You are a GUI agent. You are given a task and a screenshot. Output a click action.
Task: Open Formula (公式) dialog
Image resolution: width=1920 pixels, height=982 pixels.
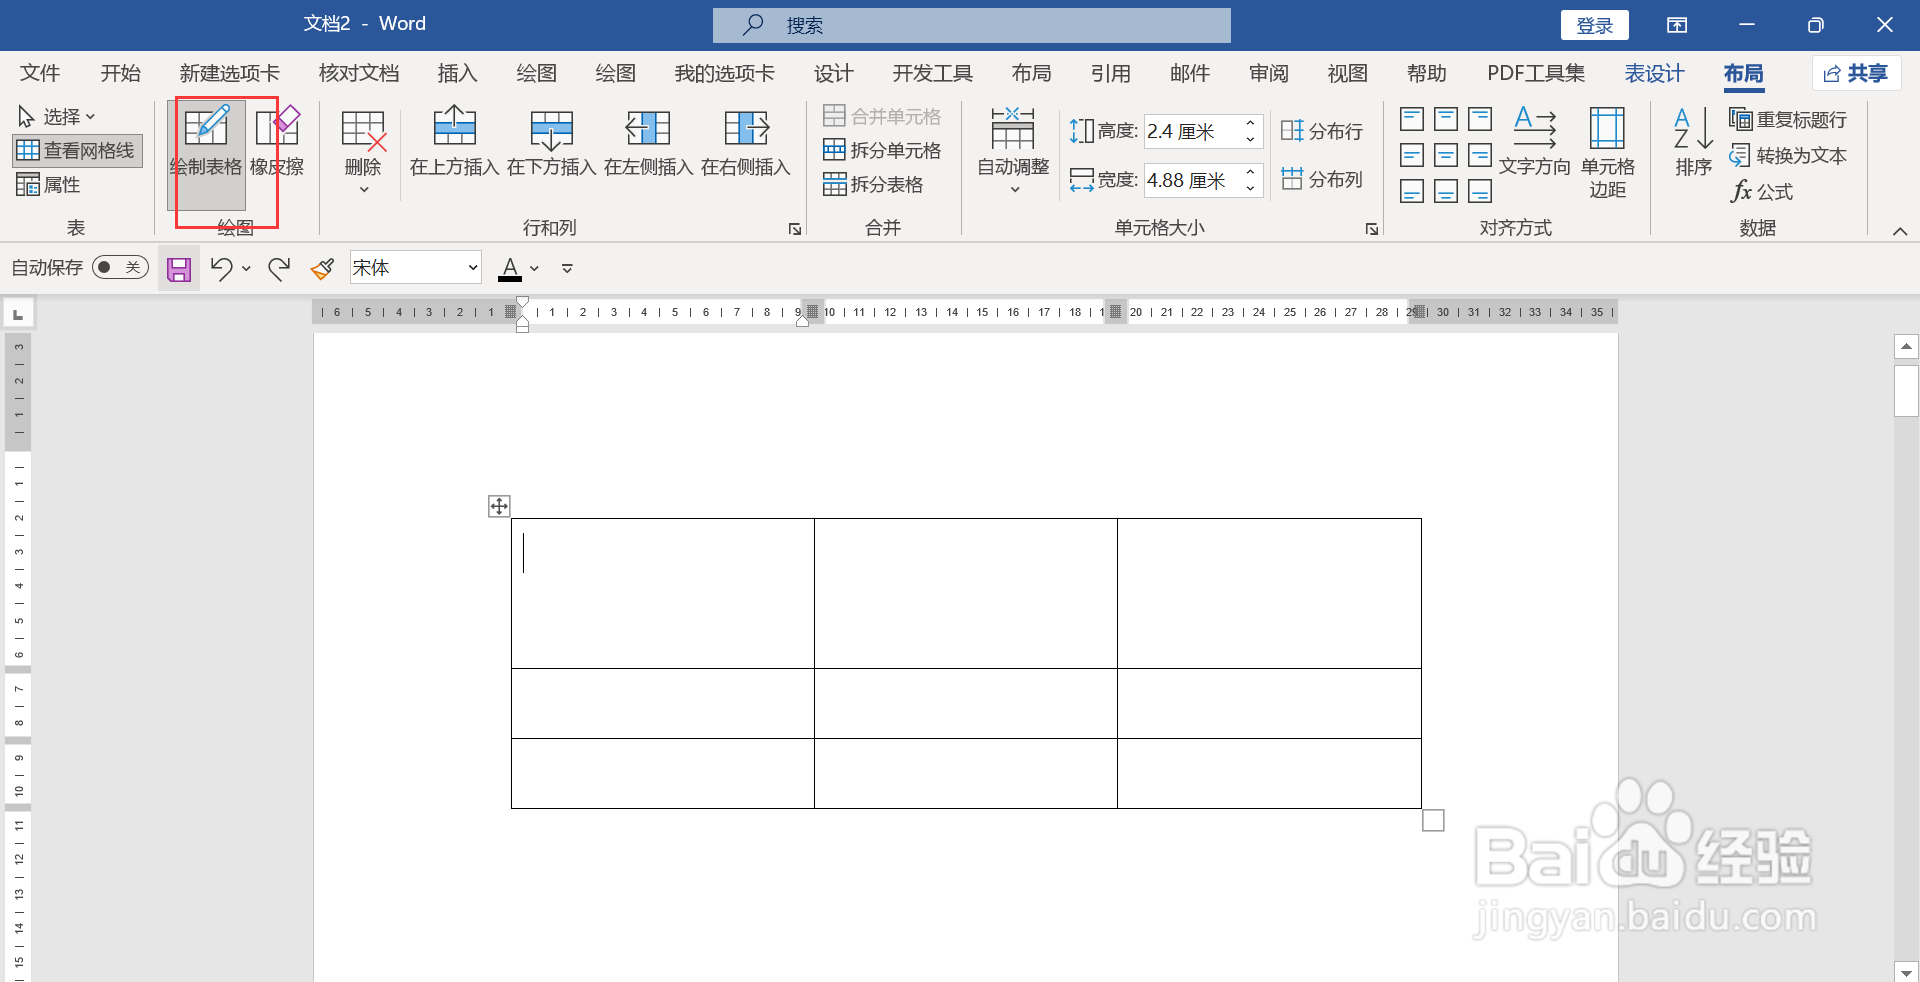coord(1762,191)
